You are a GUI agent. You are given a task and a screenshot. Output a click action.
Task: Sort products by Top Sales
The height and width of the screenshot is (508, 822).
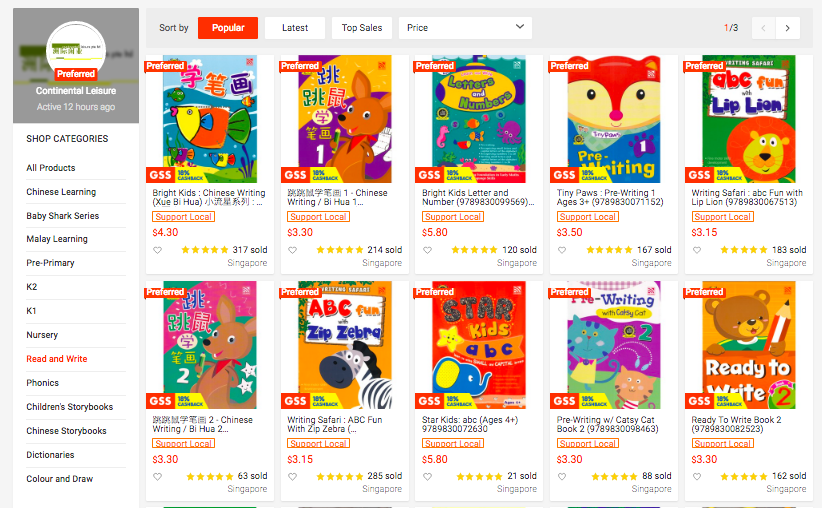362,28
